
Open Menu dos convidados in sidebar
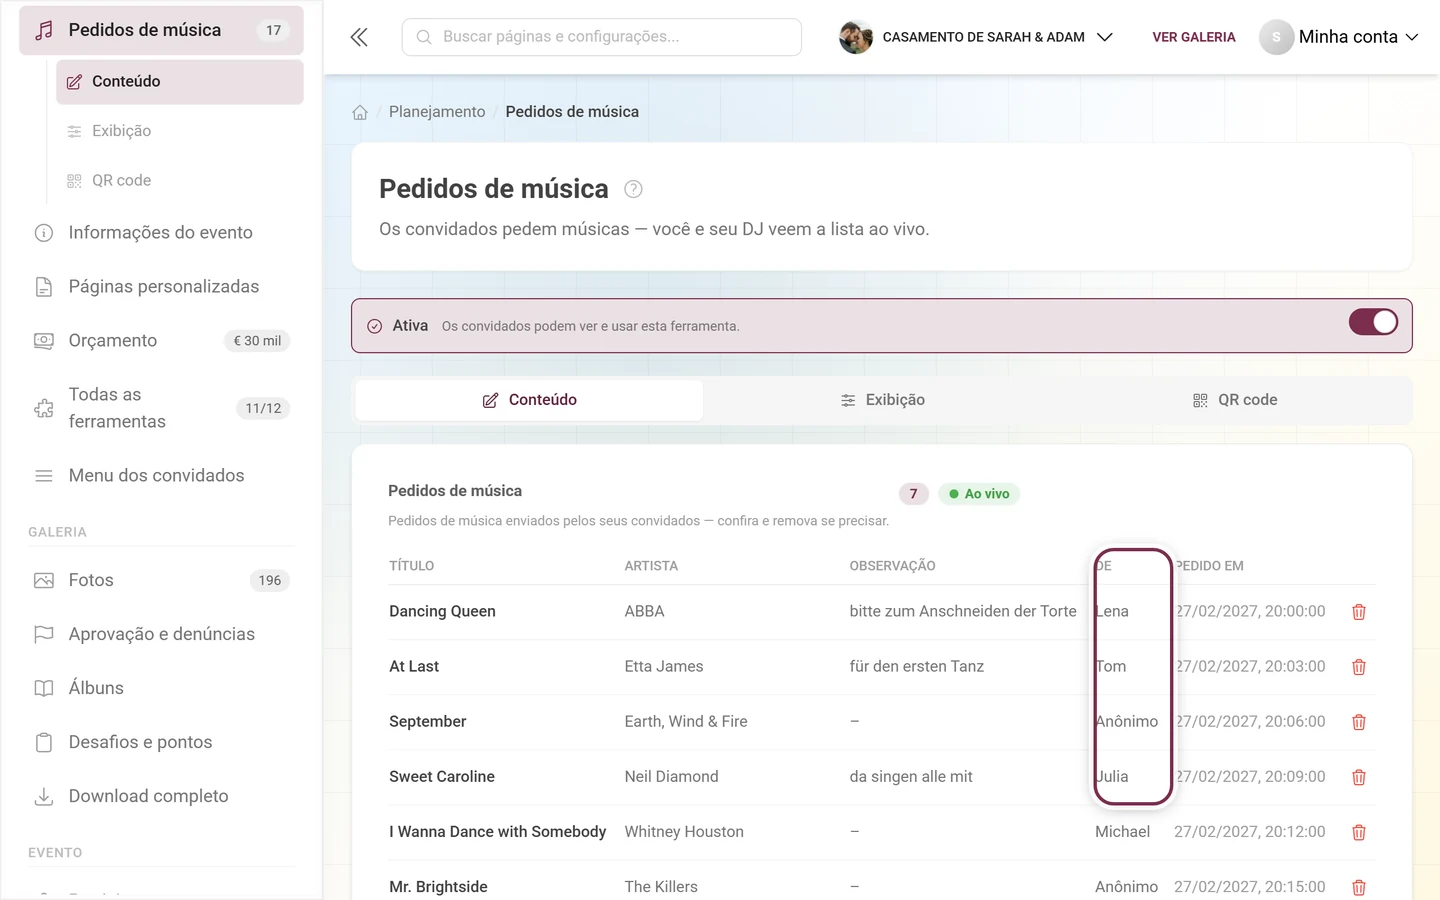coord(161,476)
